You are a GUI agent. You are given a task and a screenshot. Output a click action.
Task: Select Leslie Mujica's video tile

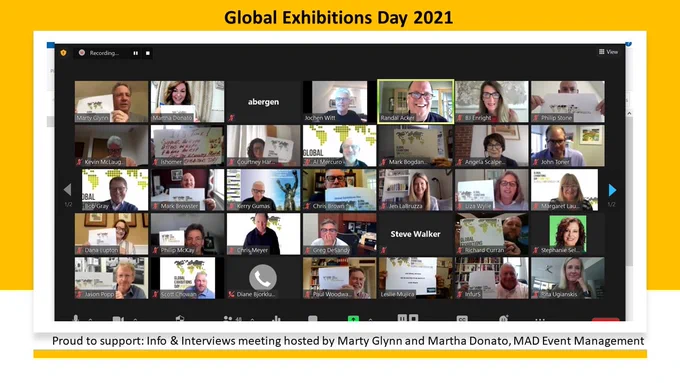click(415, 278)
